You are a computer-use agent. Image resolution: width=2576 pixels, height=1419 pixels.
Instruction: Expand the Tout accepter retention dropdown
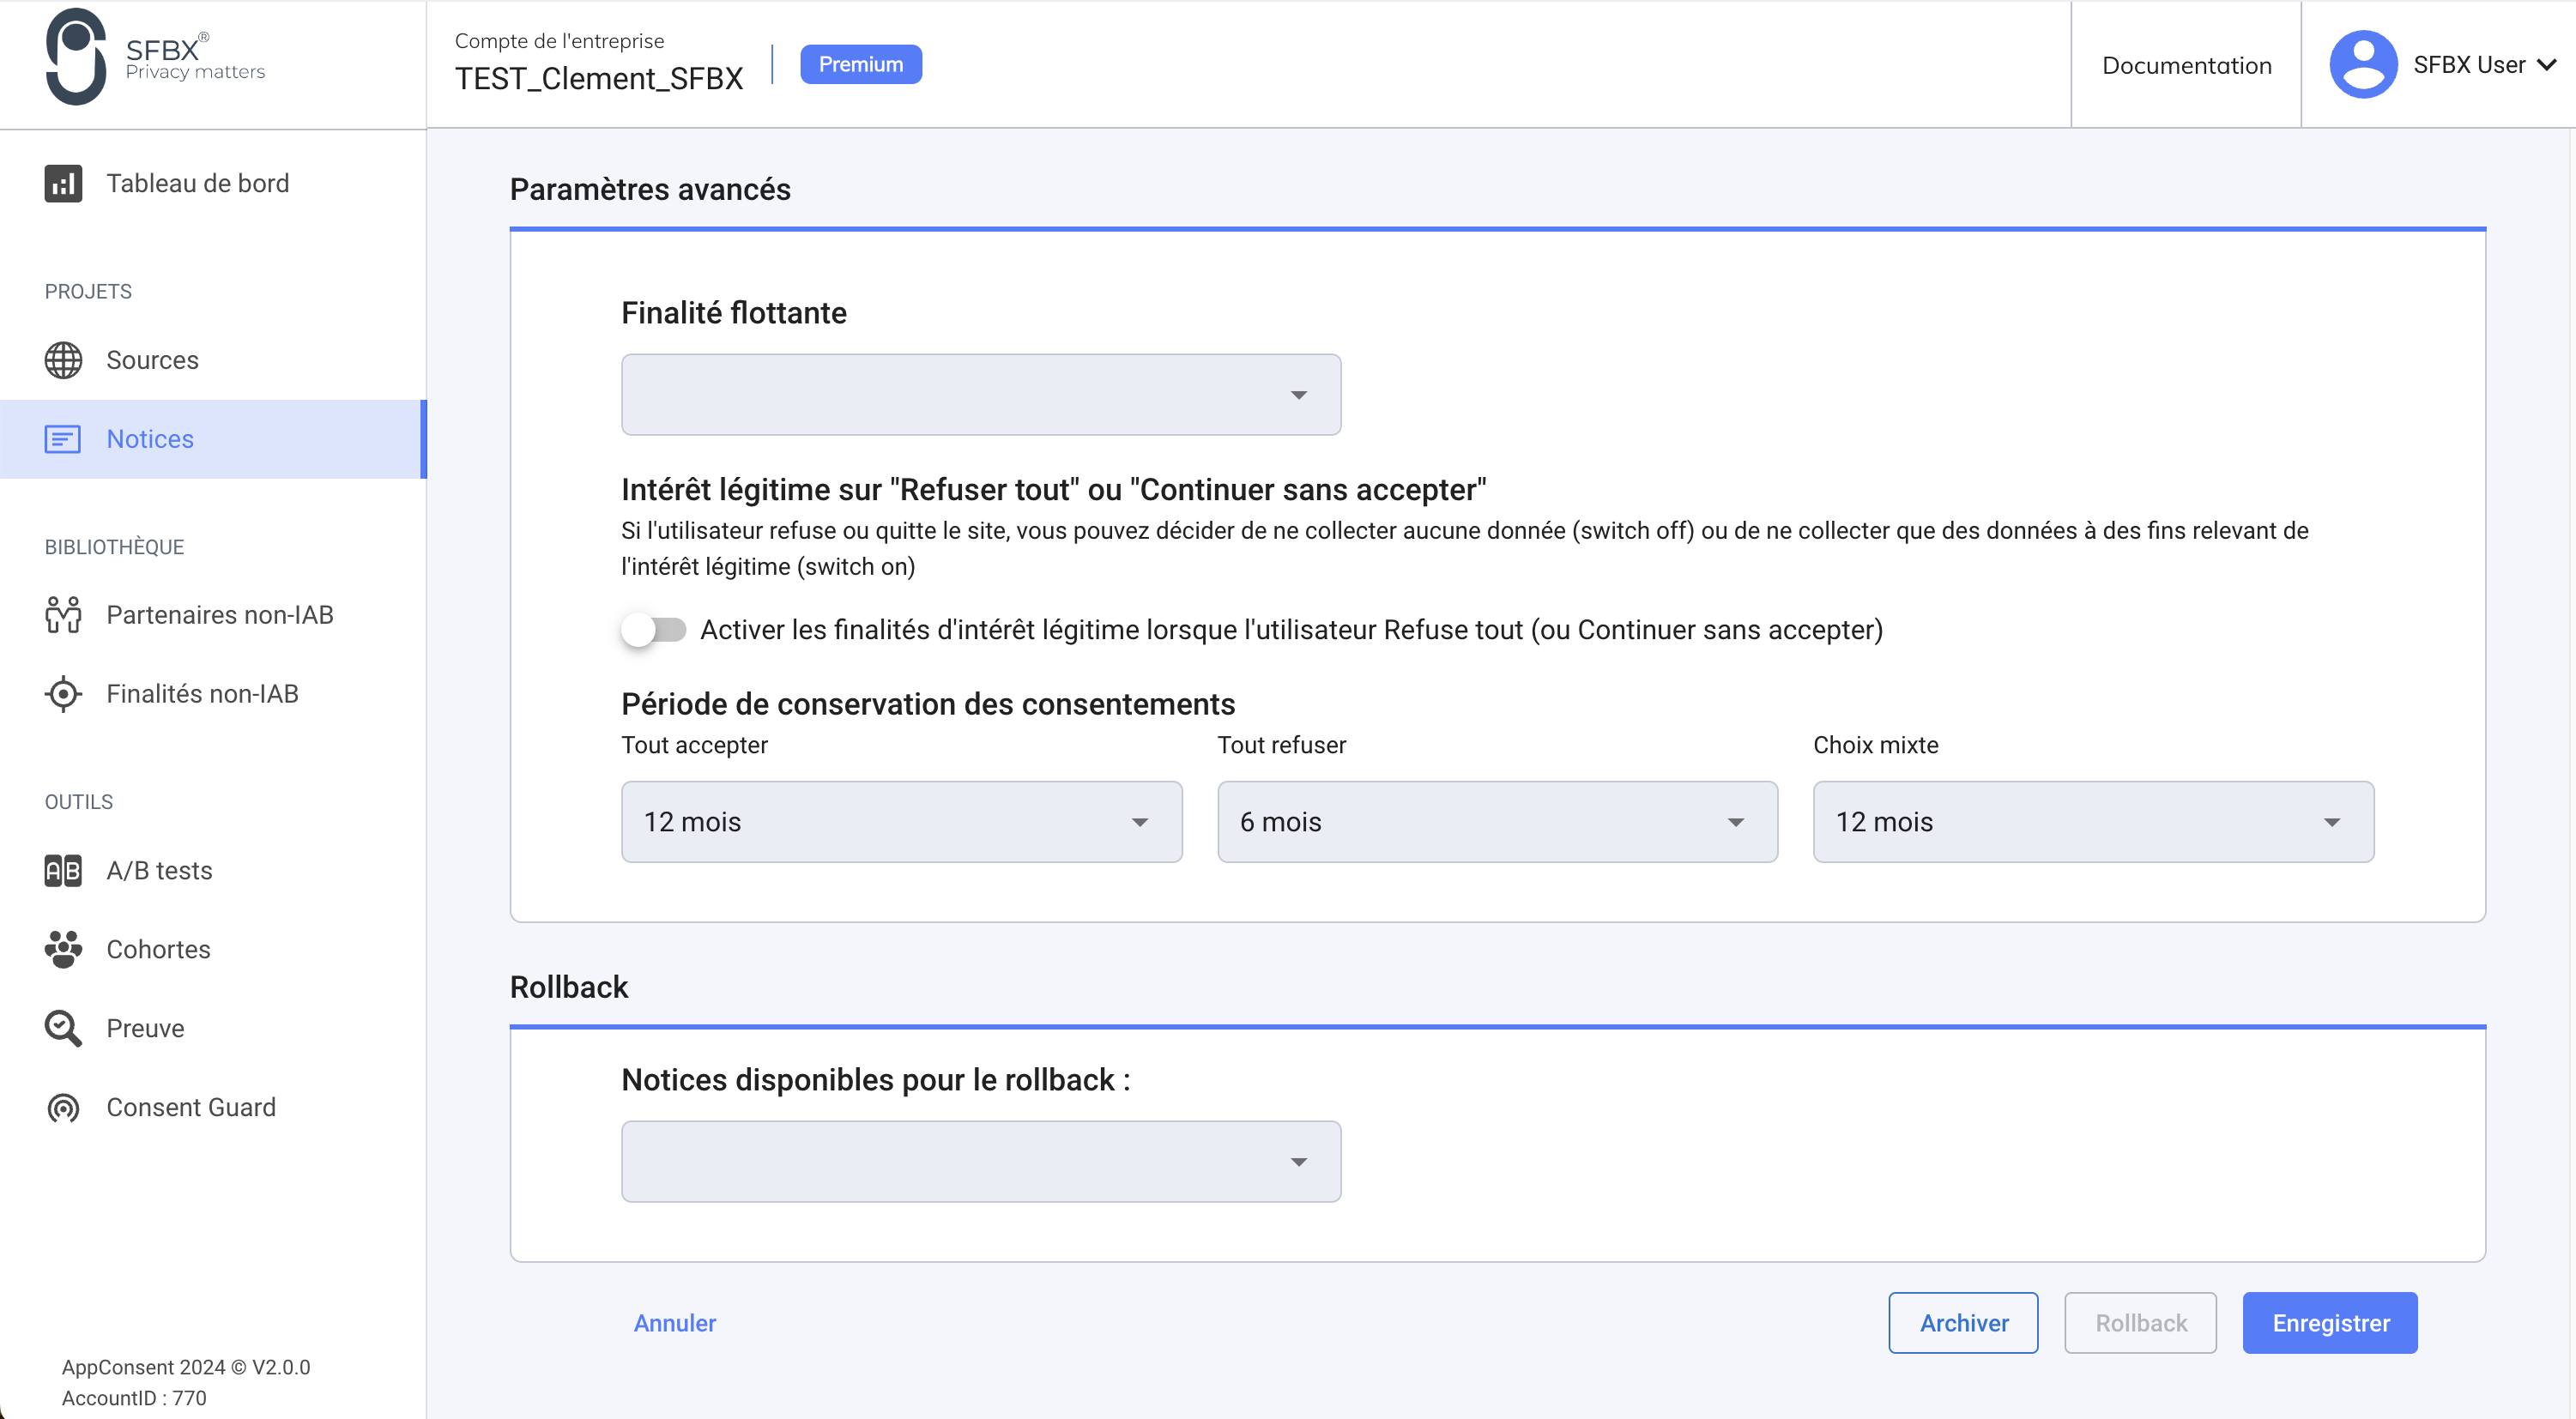tap(901, 822)
